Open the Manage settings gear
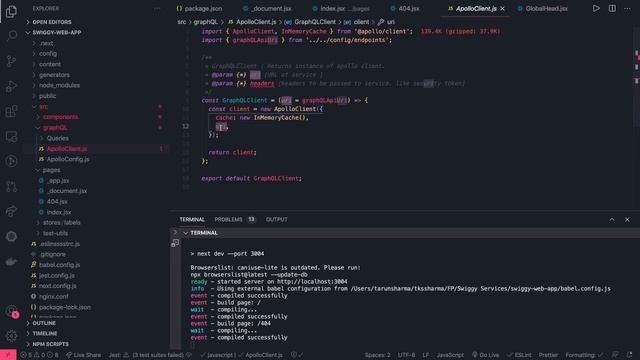Screen dimensions: 640x360 click(x=11, y=336)
